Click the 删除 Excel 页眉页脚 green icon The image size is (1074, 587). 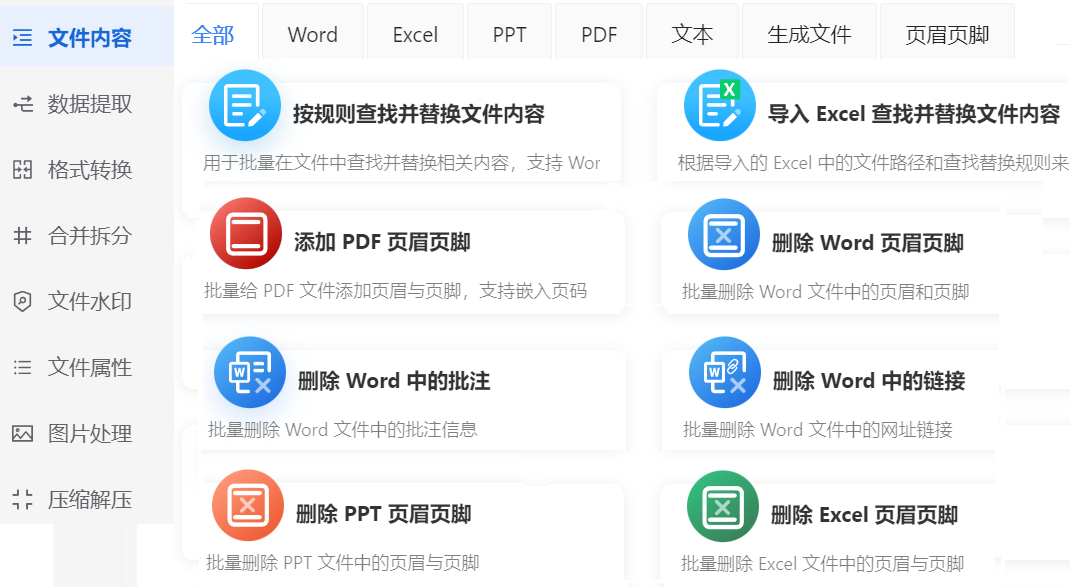click(722, 506)
